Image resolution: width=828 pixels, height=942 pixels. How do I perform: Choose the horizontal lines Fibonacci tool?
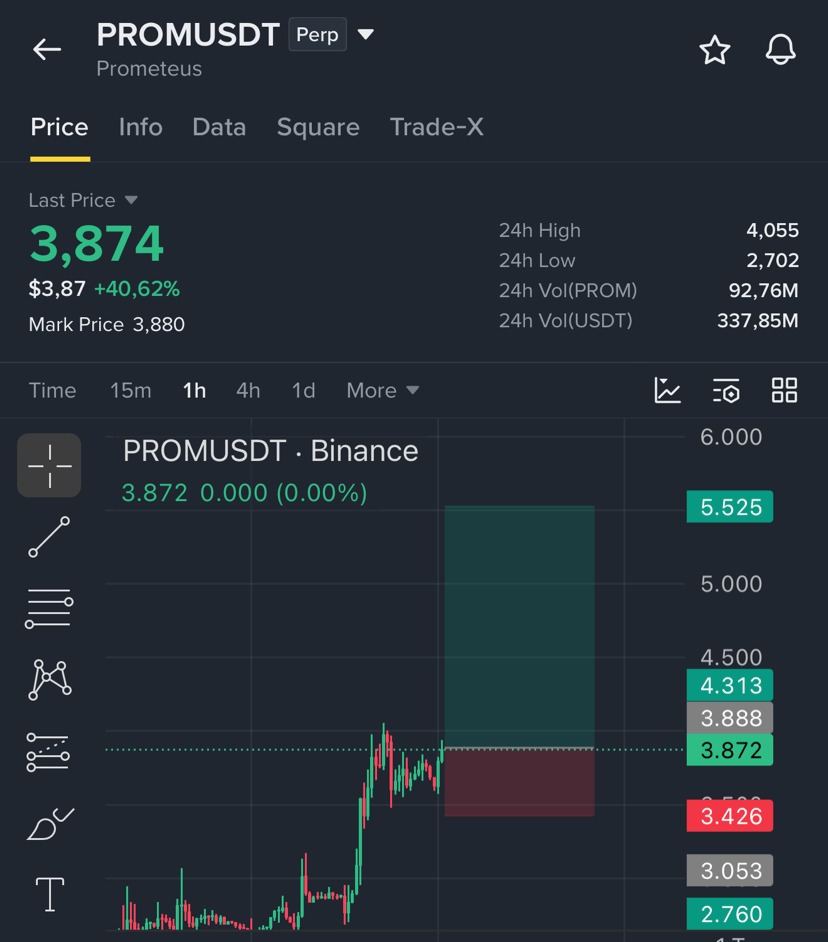pos(49,608)
